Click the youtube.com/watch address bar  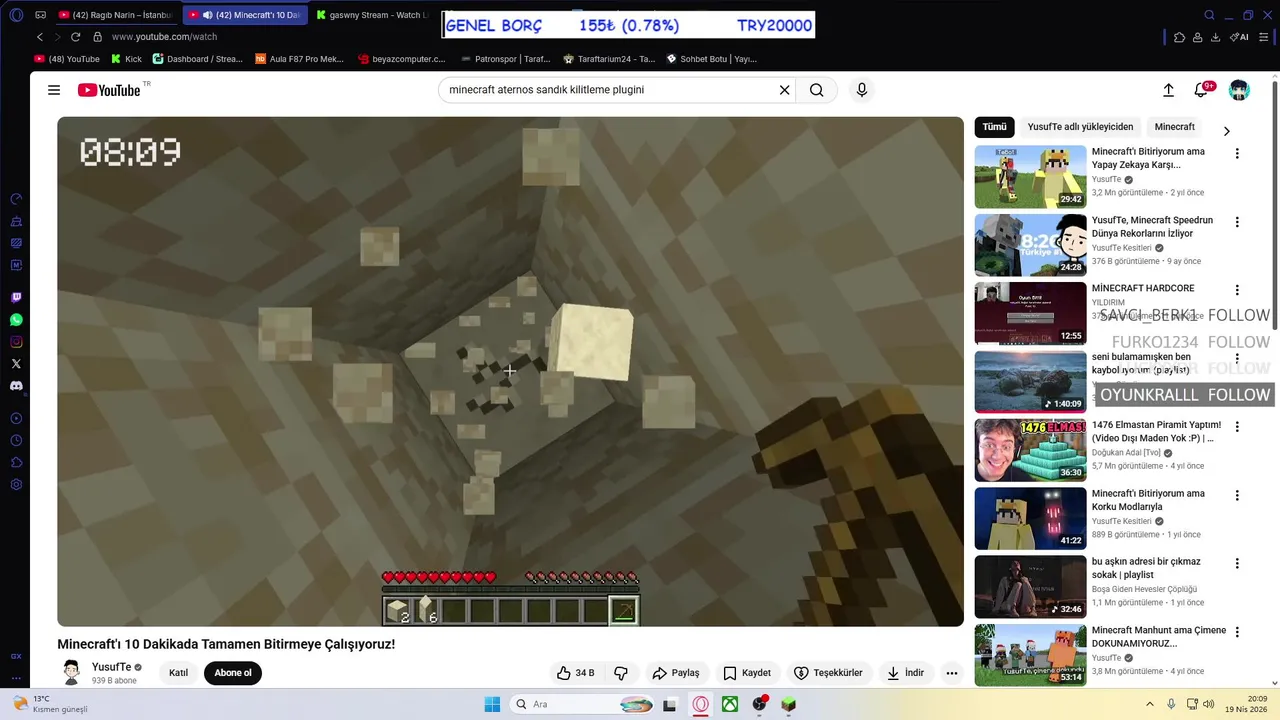pyautogui.click(x=164, y=37)
